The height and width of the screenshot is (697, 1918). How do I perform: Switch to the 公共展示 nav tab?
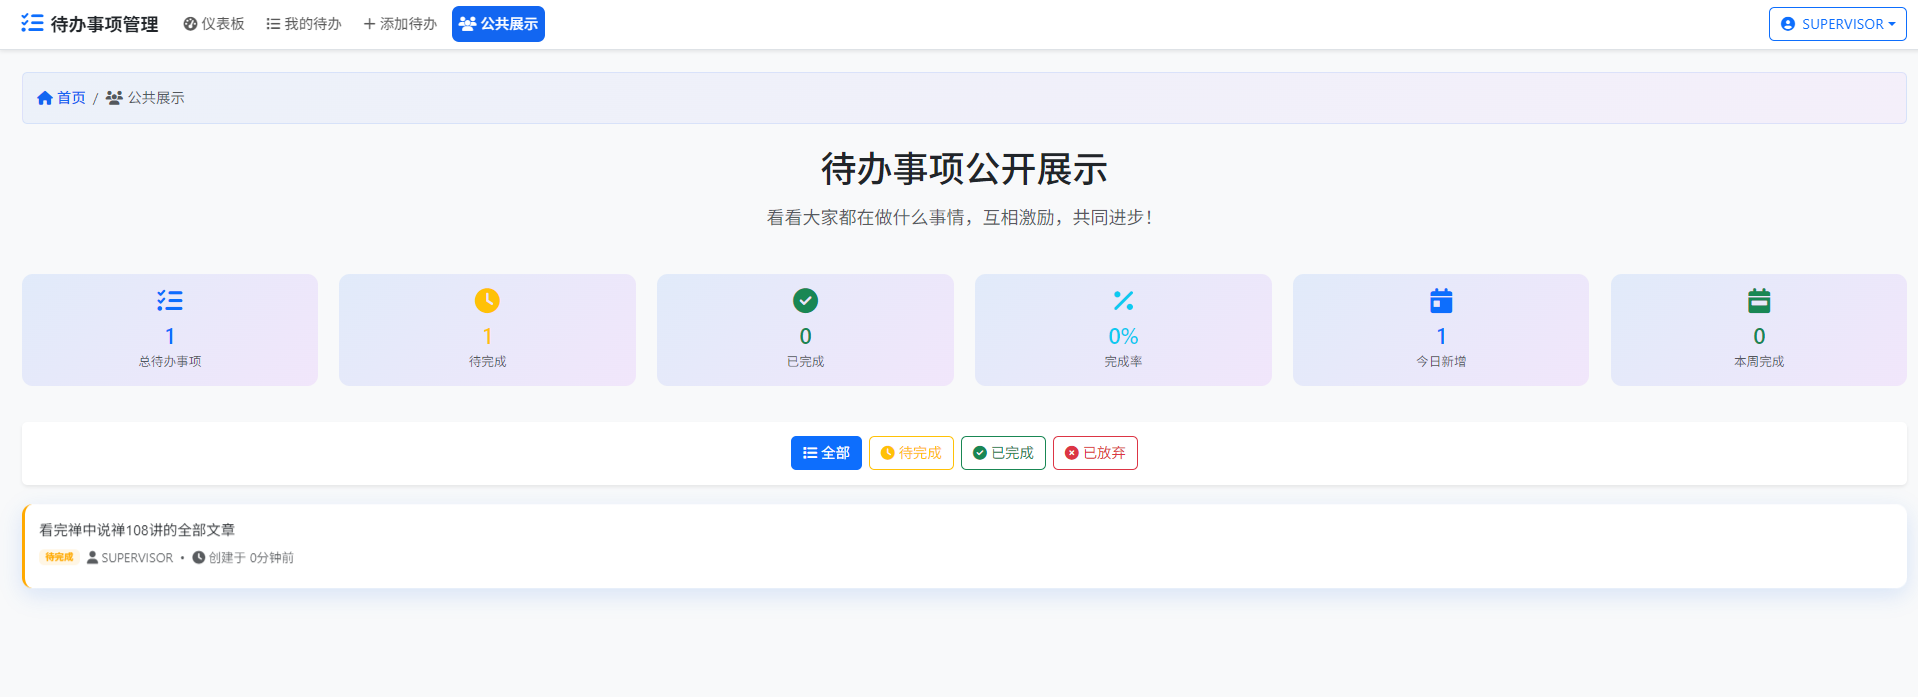(498, 24)
